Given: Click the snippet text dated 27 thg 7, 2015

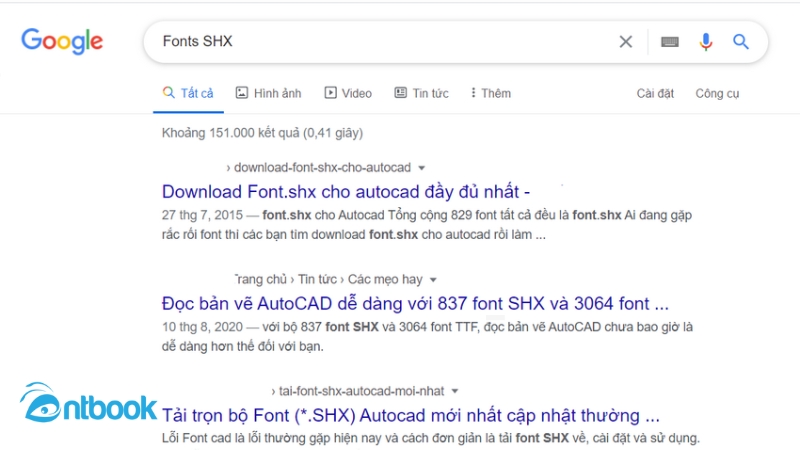Looking at the screenshot, I should coord(427,225).
